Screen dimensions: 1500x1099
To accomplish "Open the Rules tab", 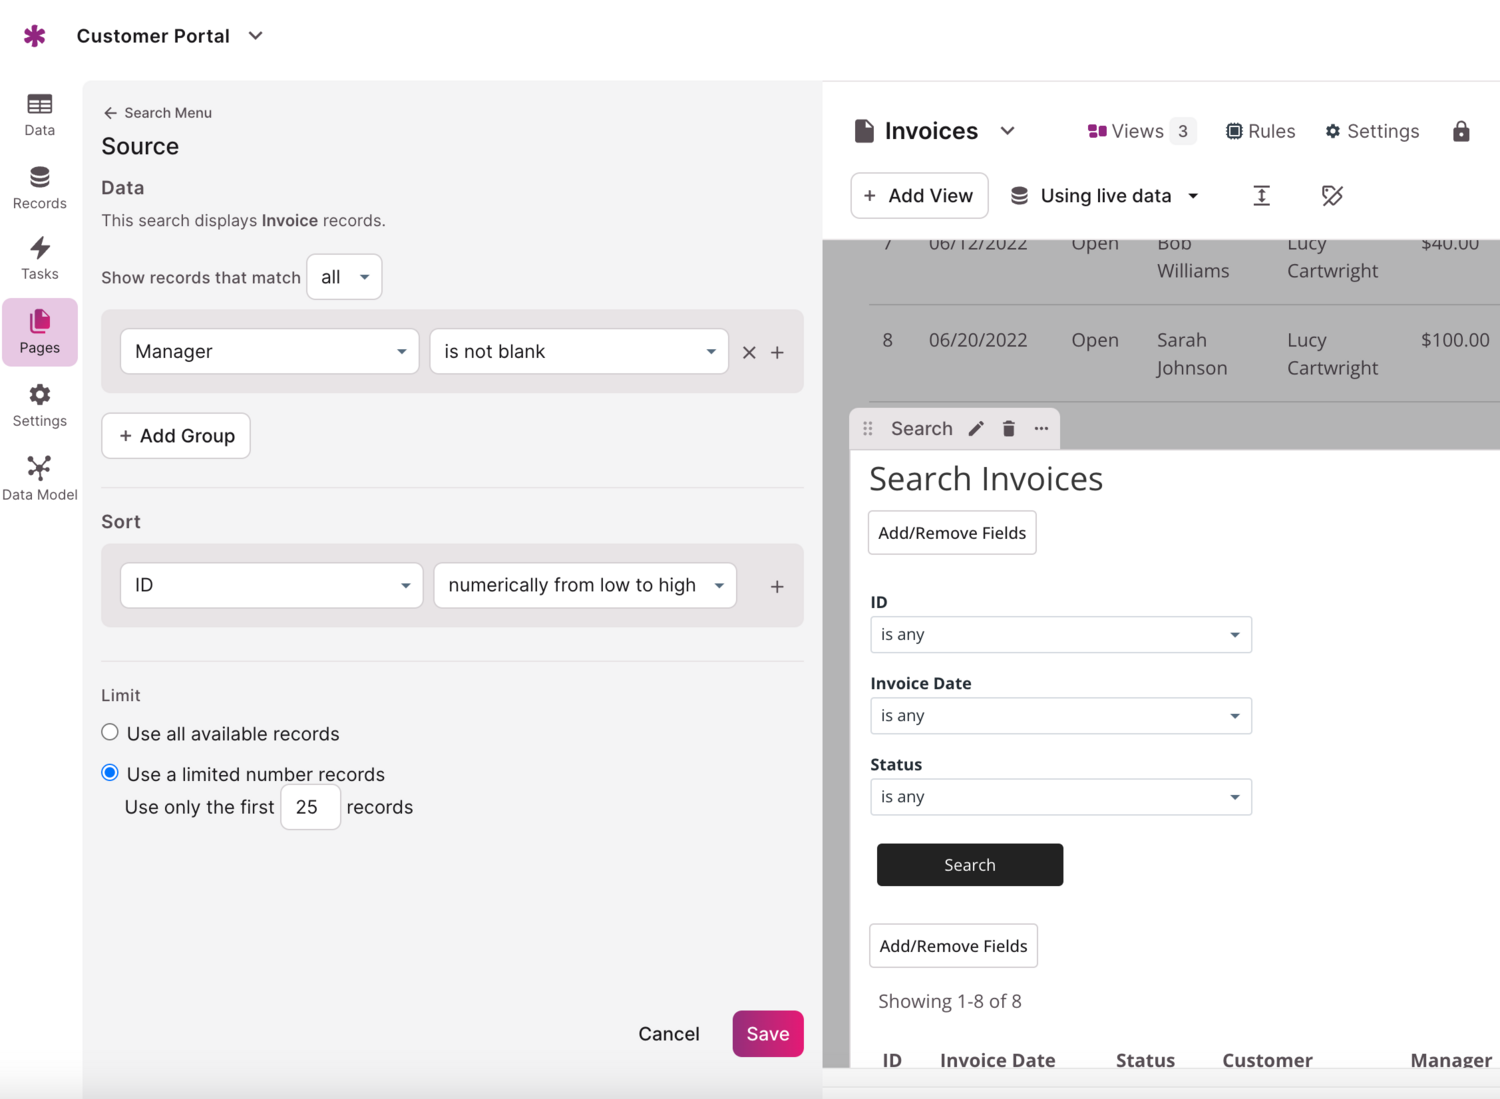I will pyautogui.click(x=1260, y=131).
